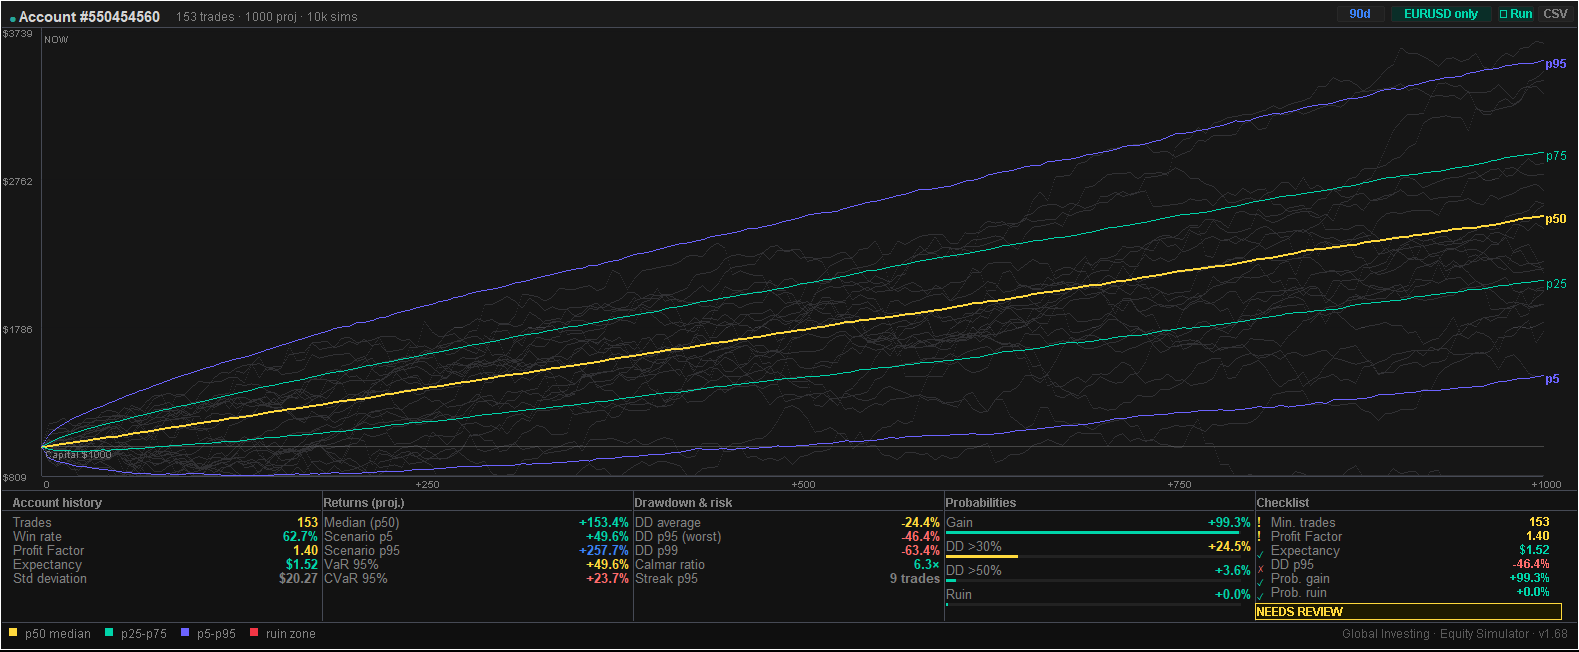This screenshot has width=1579, height=652.
Task: Click the Run simulation button
Action: pos(1515,14)
